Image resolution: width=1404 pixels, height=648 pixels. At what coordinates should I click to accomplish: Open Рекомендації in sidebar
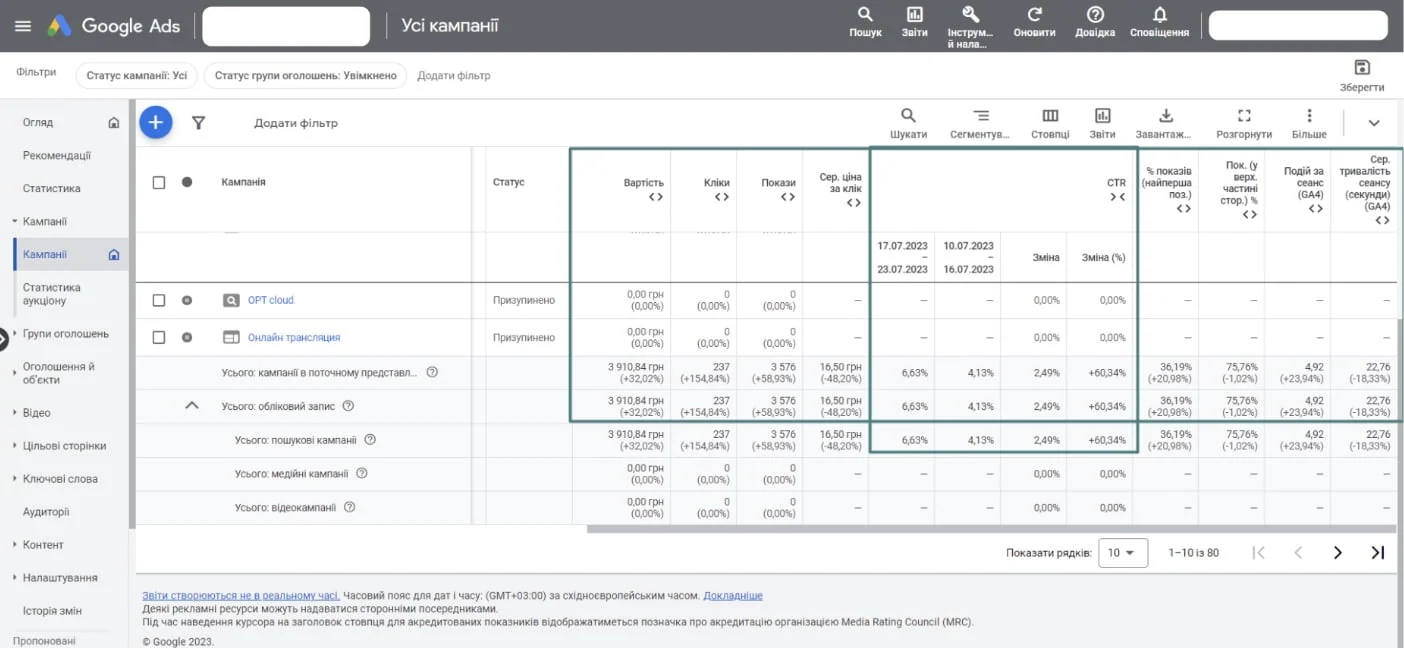pos(57,156)
